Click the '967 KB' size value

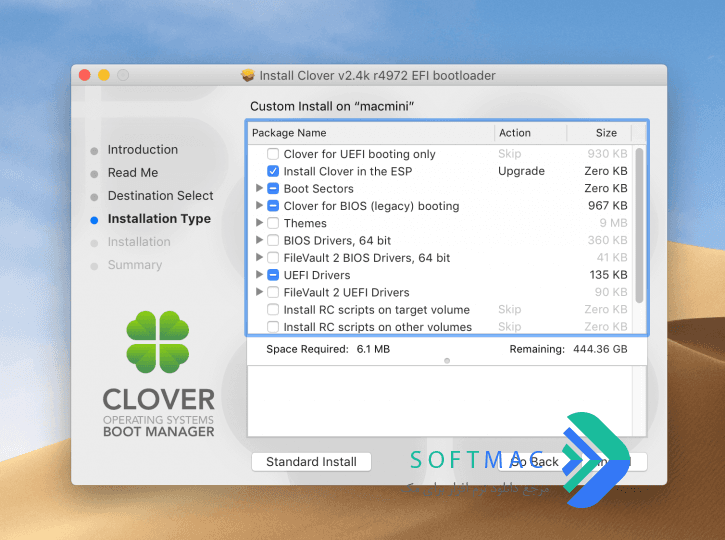pyautogui.click(x=607, y=205)
